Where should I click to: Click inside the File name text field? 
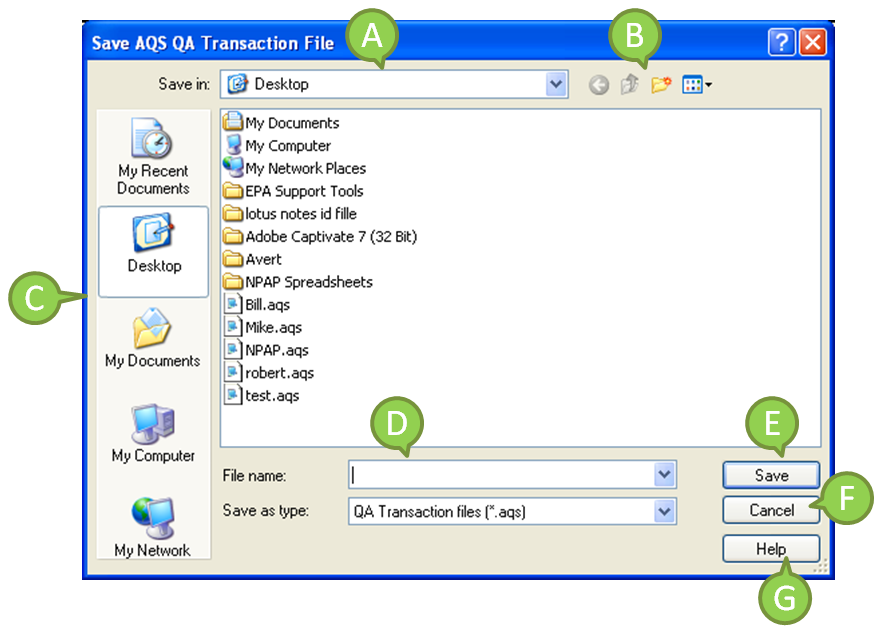[500, 474]
